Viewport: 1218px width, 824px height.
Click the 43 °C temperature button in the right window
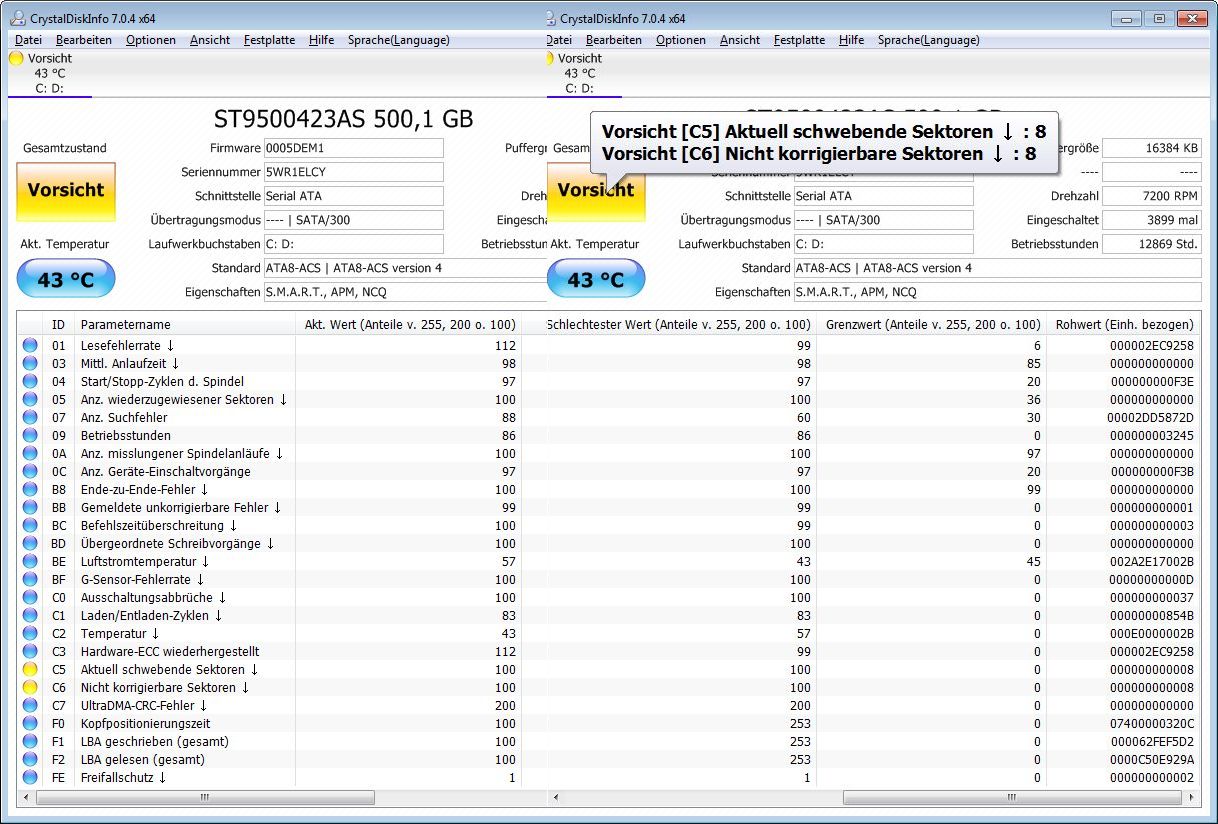(x=596, y=280)
